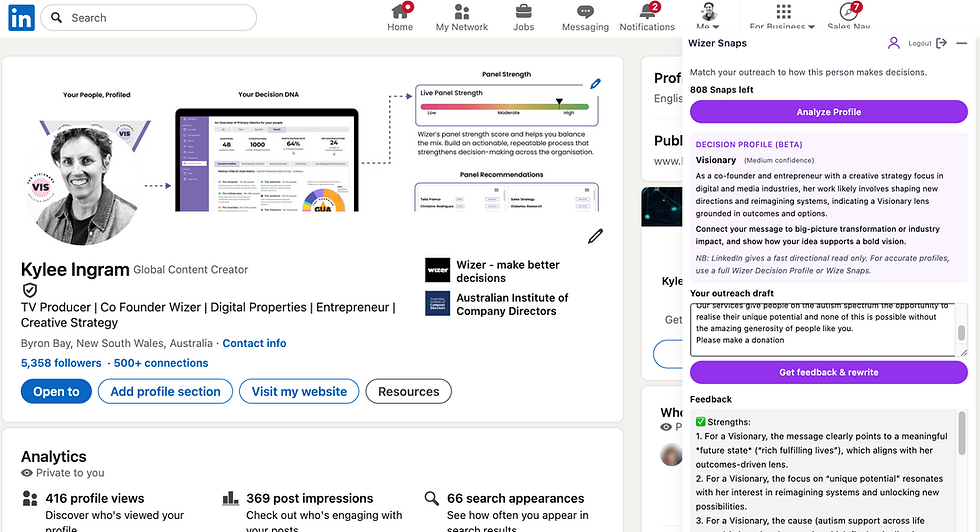
Task: Click the AICD logo icon
Action: click(x=438, y=303)
